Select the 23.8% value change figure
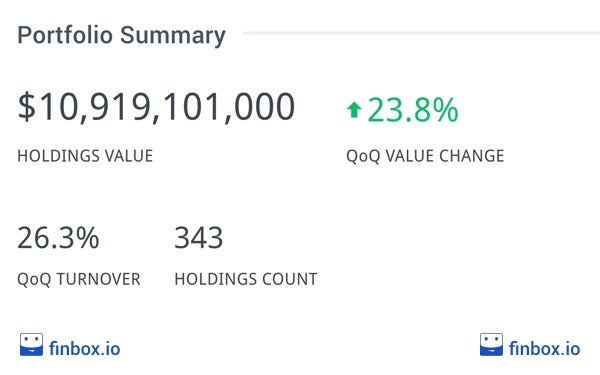Image resolution: width=600 pixels, height=375 pixels. click(x=413, y=110)
